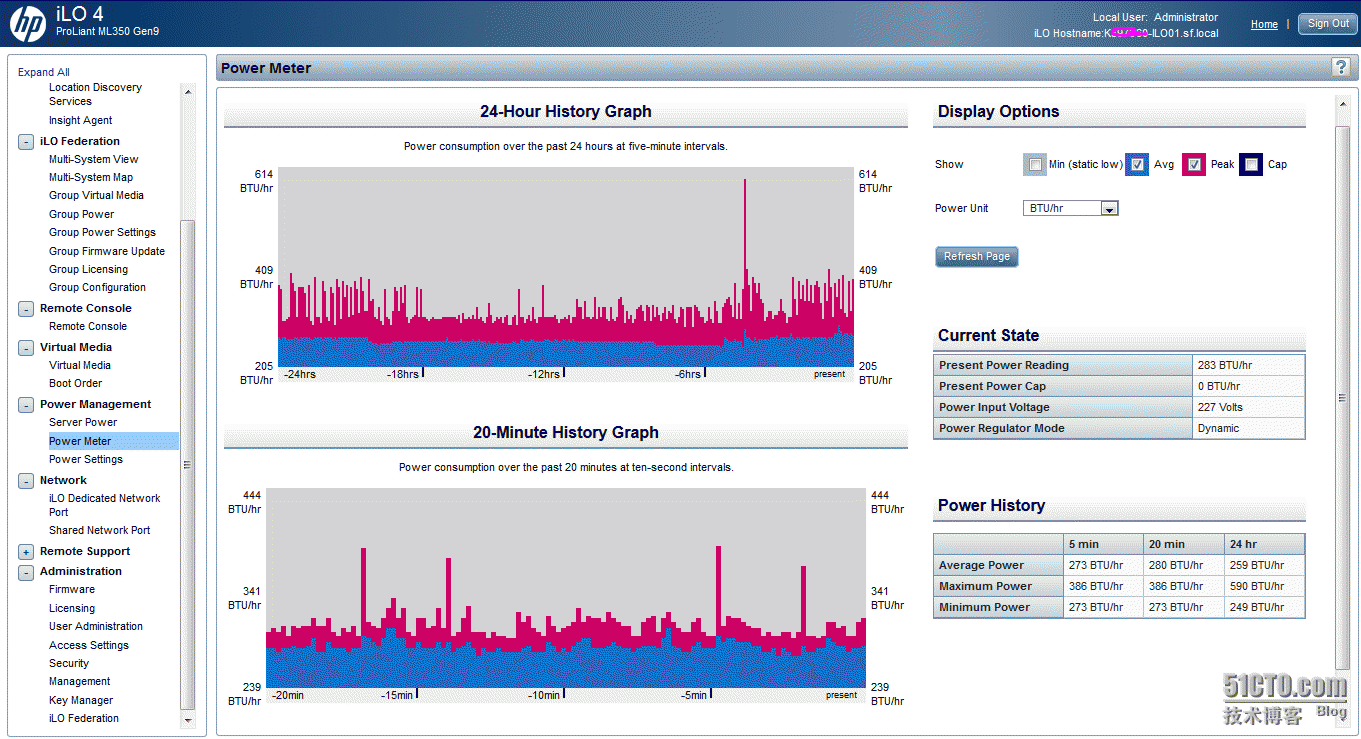Open the Home link

pyautogui.click(x=1264, y=24)
